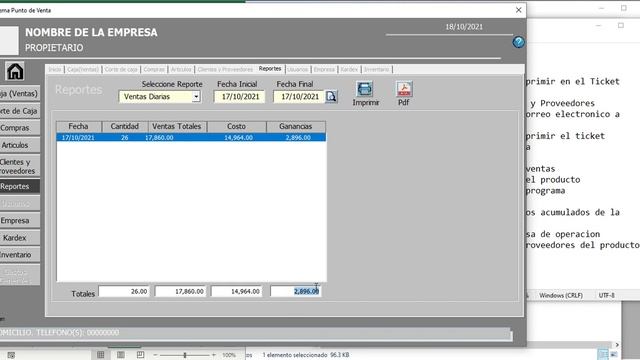This screenshot has width=640, height=360.
Task: Open the Usuarios tab
Action: [x=298, y=69]
